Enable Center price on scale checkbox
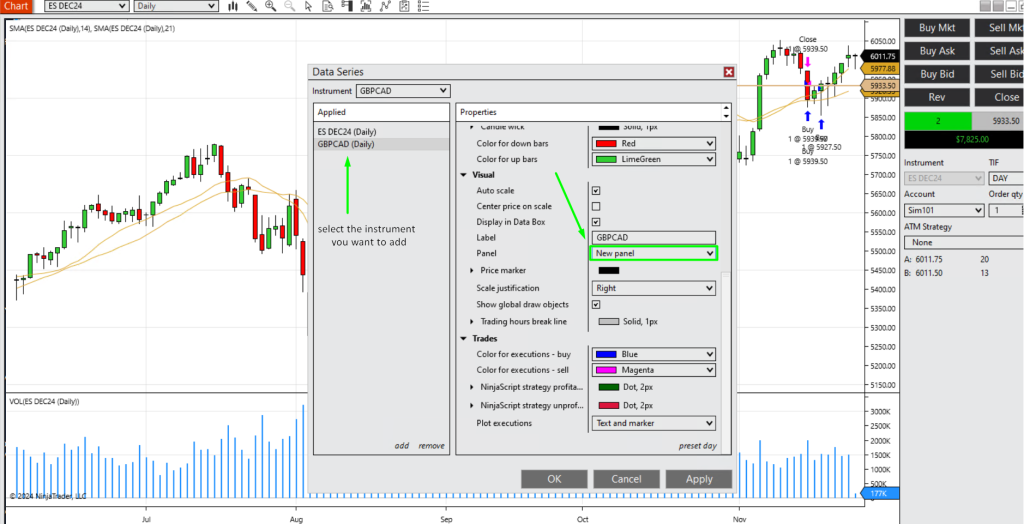Viewport: 1024px width, 524px height. click(x=596, y=206)
